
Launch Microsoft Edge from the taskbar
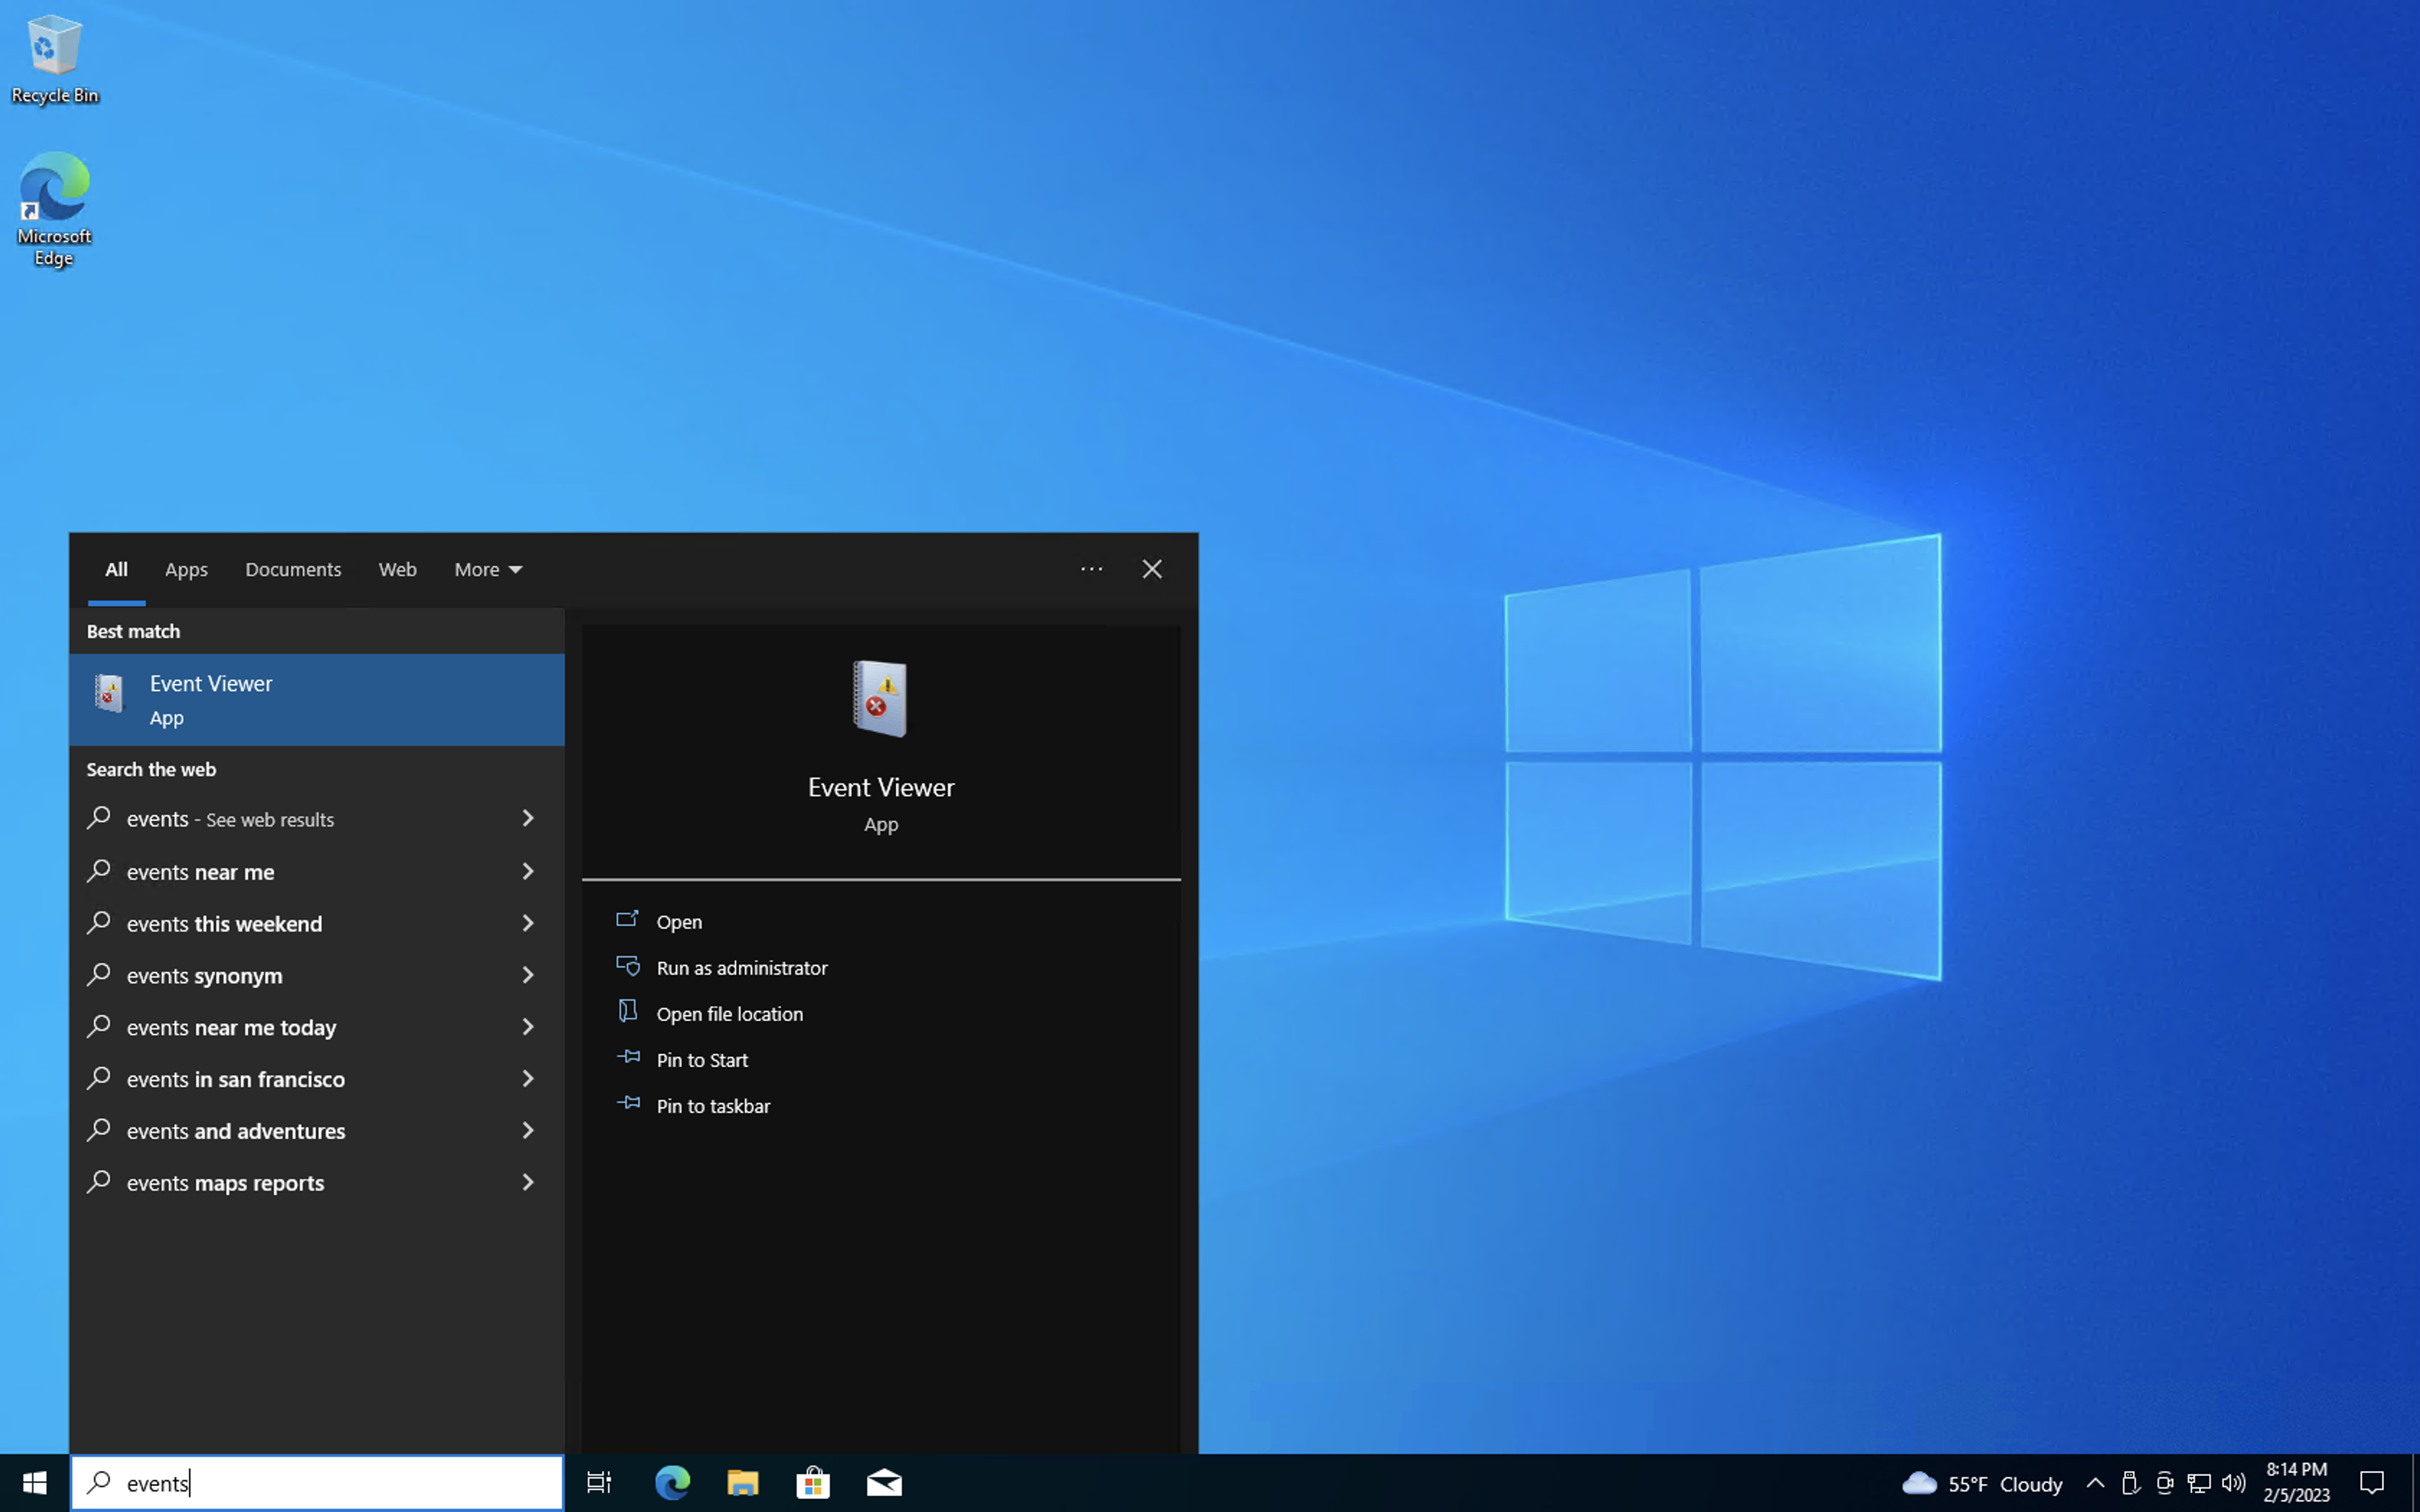(672, 1483)
